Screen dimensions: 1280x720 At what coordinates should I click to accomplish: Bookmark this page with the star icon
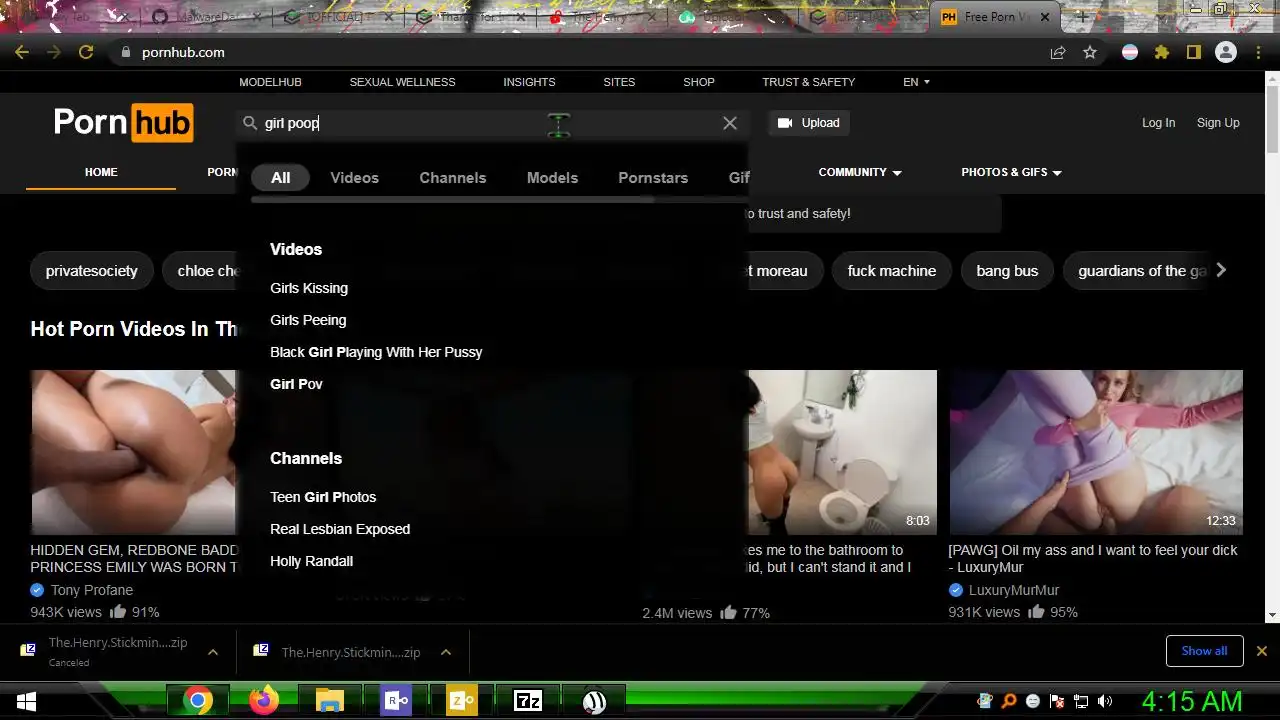click(x=1090, y=52)
